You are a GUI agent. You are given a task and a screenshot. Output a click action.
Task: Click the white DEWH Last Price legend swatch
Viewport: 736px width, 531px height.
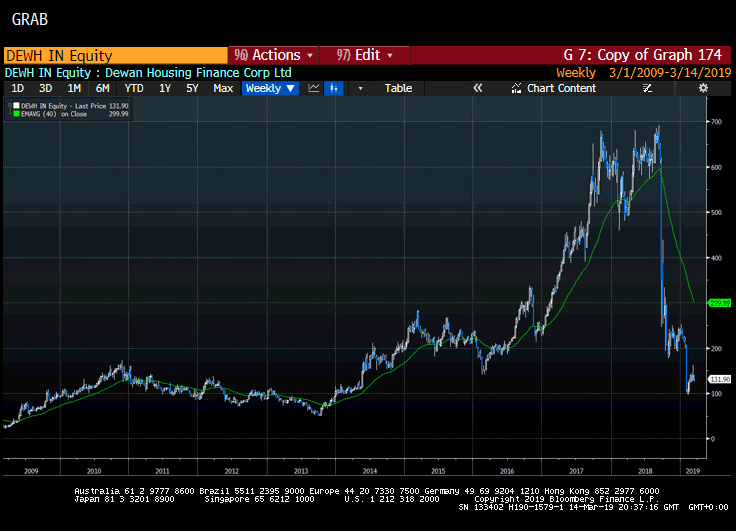pyautogui.click(x=16, y=106)
